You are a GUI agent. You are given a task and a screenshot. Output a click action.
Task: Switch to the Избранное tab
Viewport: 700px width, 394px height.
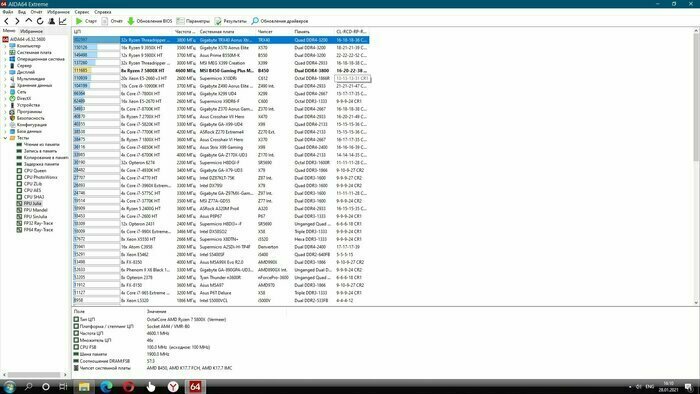point(31,31)
